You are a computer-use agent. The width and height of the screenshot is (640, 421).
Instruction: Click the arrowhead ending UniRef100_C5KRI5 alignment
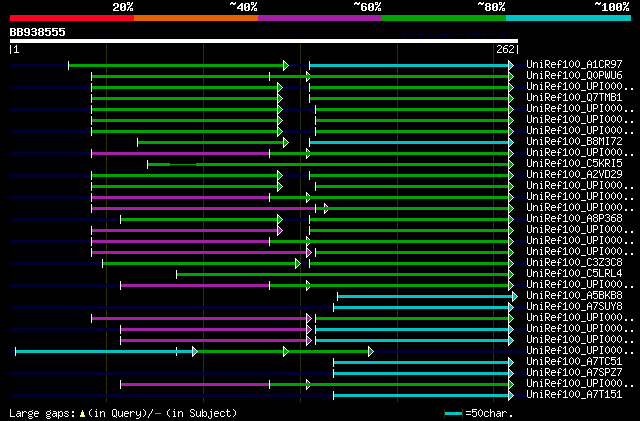pos(511,165)
